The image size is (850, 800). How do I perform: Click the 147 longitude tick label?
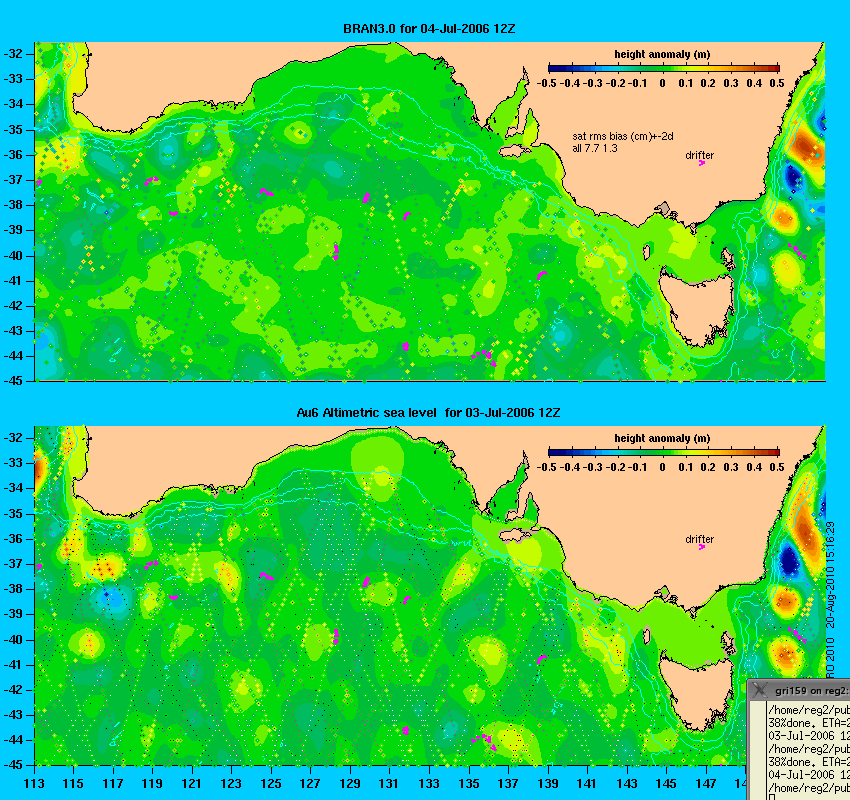click(706, 784)
